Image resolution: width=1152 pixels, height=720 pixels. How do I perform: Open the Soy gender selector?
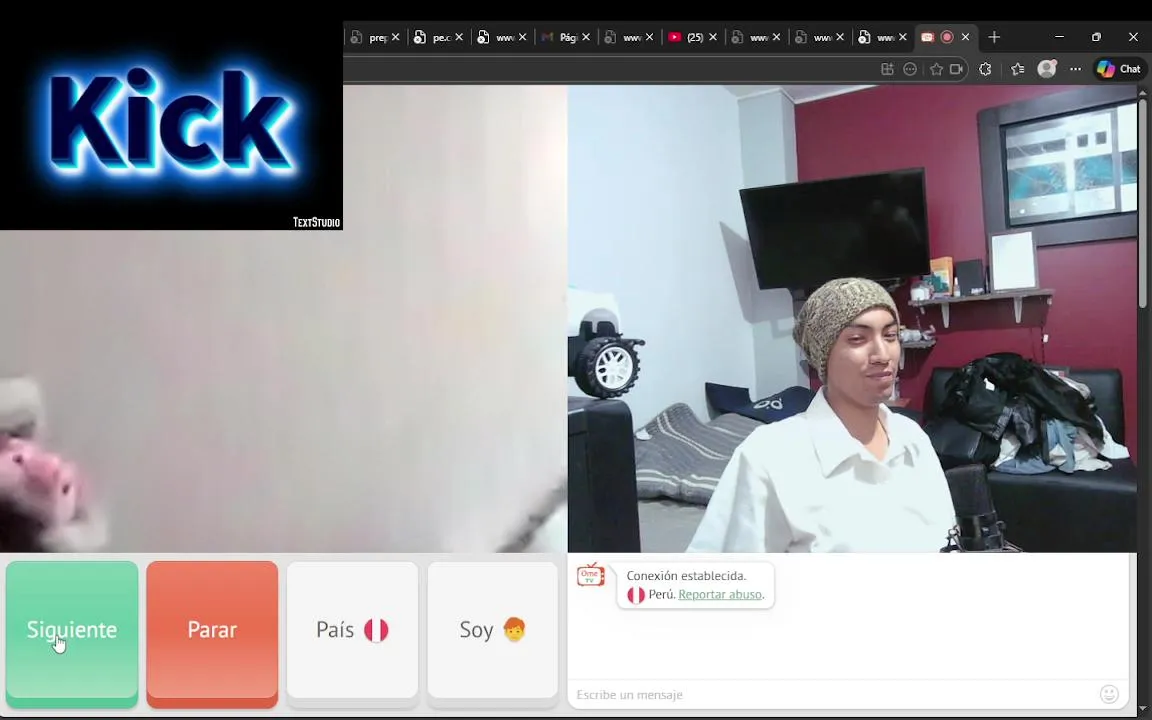point(492,630)
